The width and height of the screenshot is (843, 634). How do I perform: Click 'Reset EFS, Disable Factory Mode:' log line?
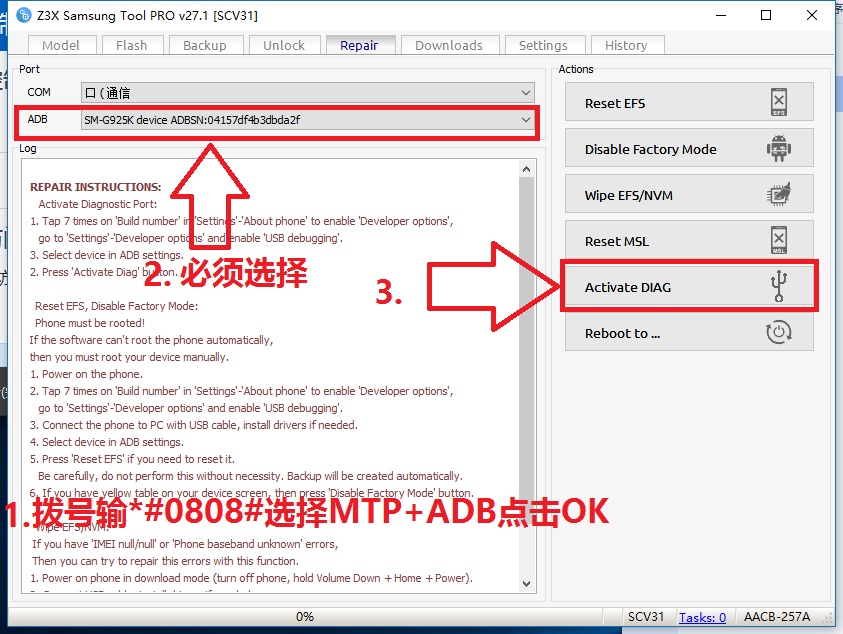[117, 306]
